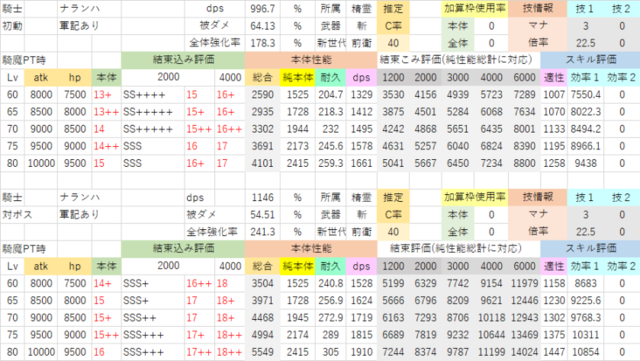Click the dps value 1146
Viewport: 640px width, 361px height.
[x=262, y=198]
